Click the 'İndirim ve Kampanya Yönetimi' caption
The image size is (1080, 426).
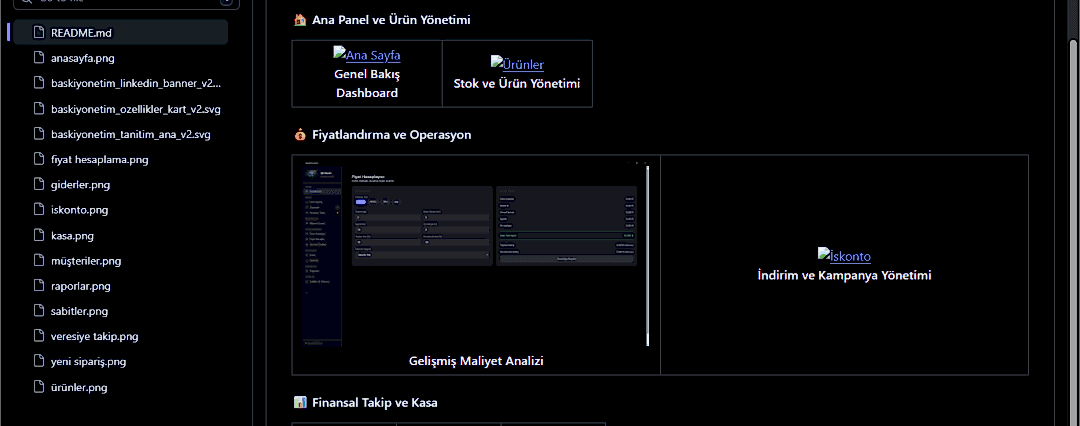coord(844,276)
